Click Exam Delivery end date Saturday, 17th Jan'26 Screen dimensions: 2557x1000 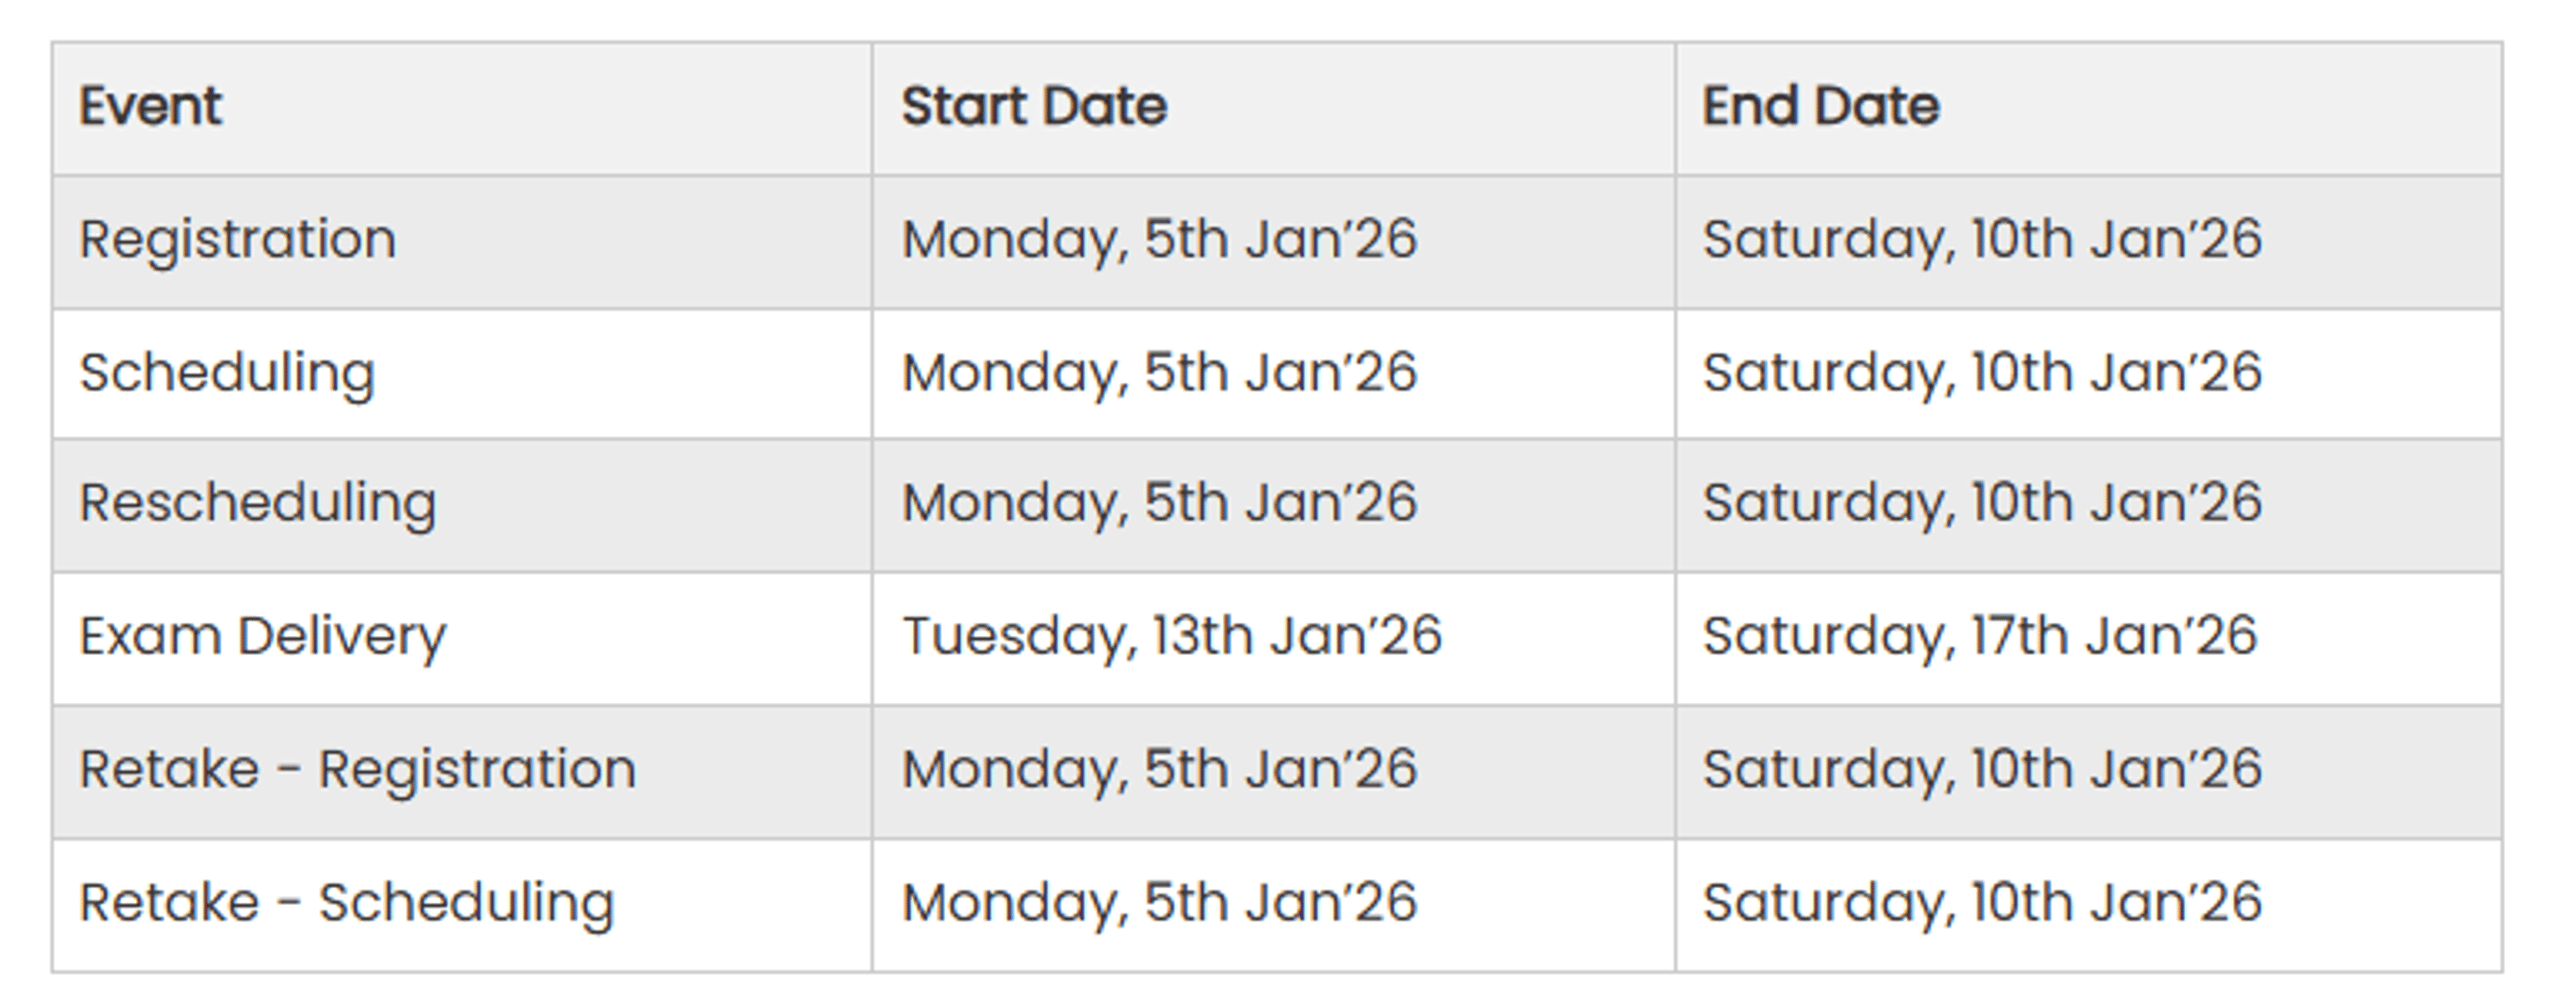coord(1979,636)
